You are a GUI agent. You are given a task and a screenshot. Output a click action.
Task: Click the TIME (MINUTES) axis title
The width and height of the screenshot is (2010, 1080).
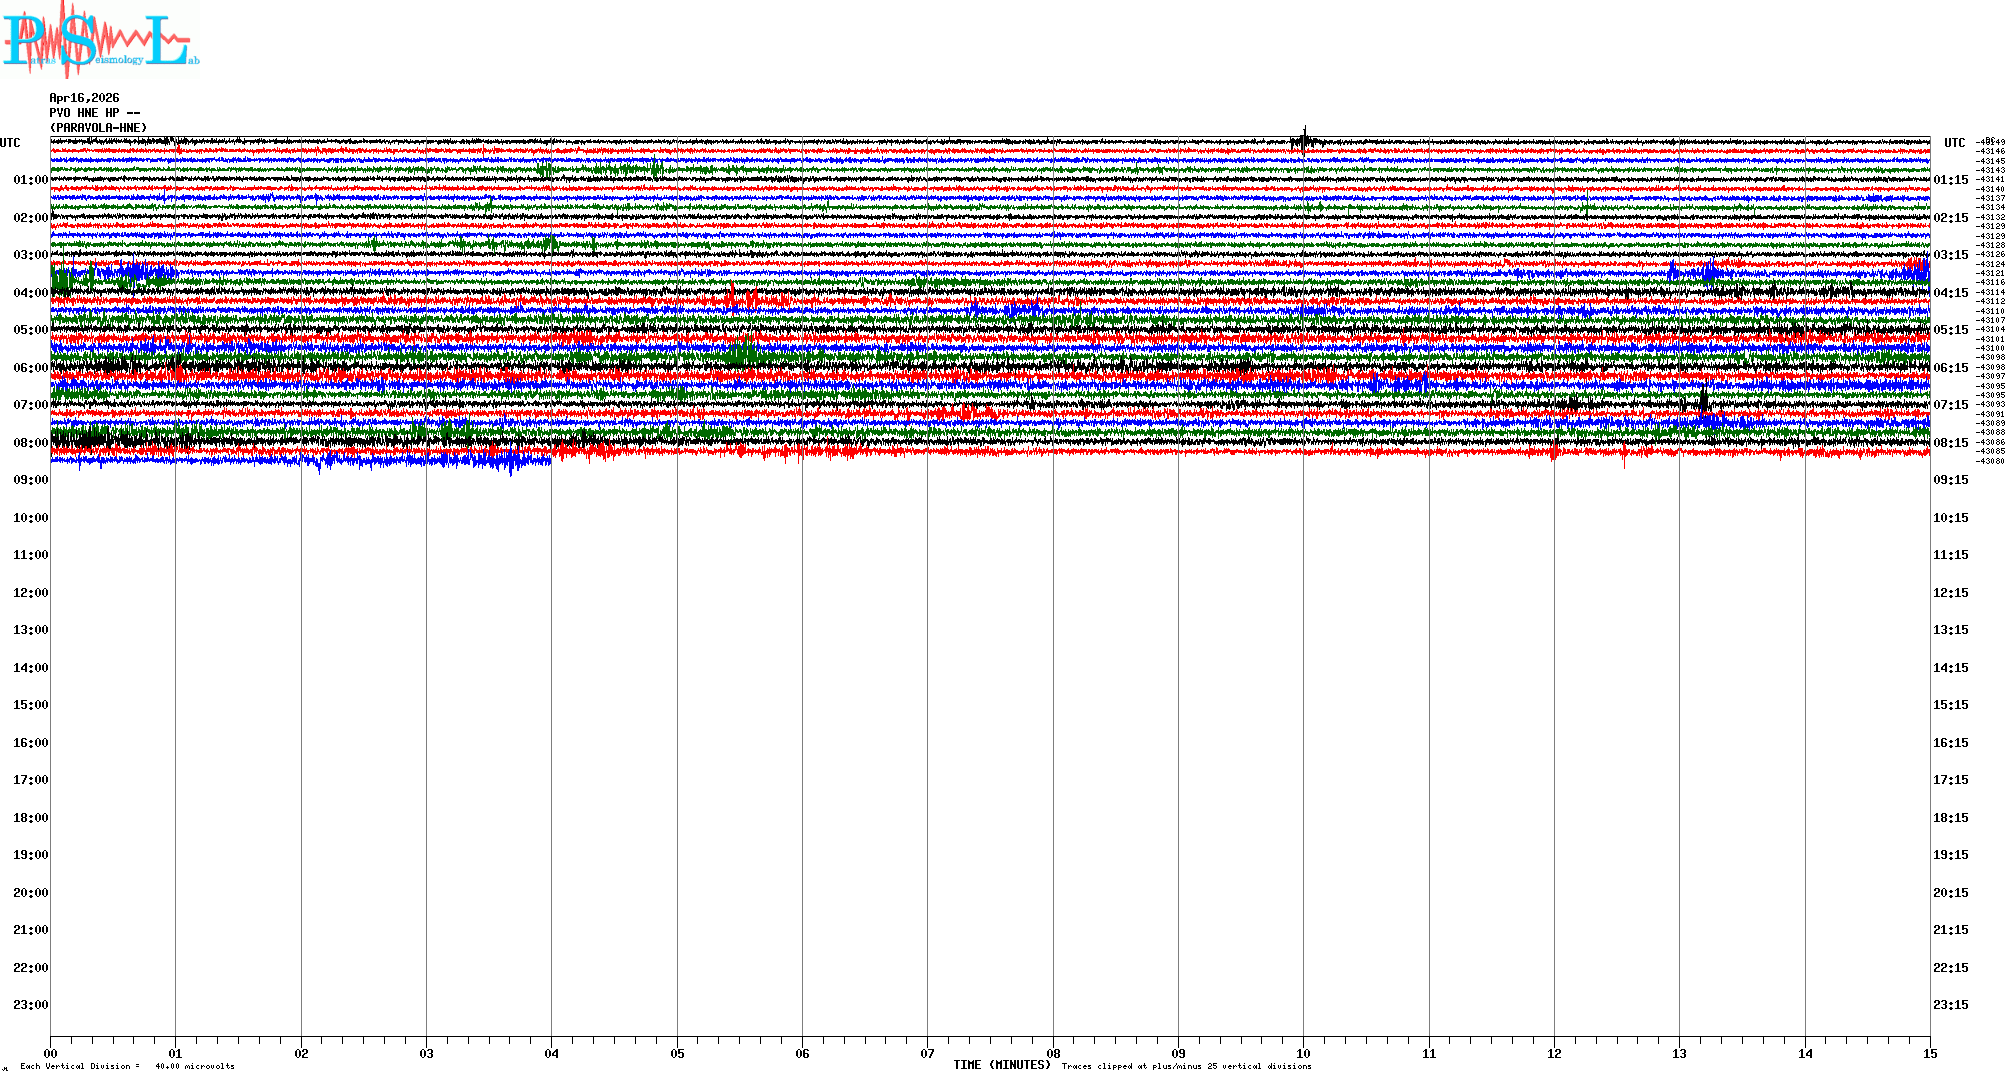click(x=1001, y=1065)
